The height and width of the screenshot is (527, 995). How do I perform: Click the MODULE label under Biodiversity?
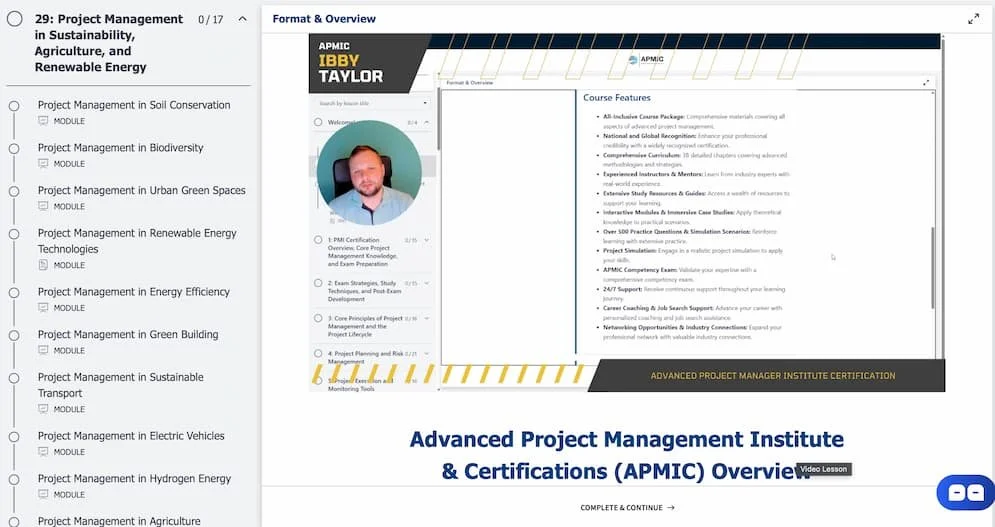pos(69,164)
